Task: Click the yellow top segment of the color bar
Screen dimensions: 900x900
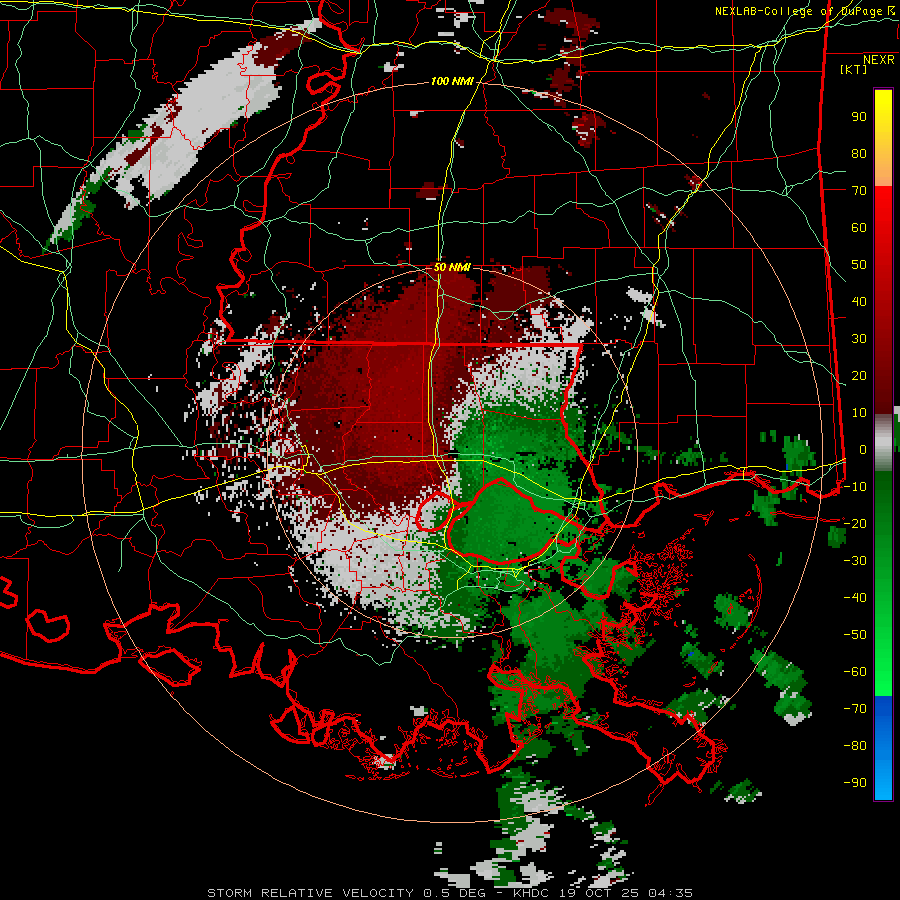Action: tap(883, 138)
